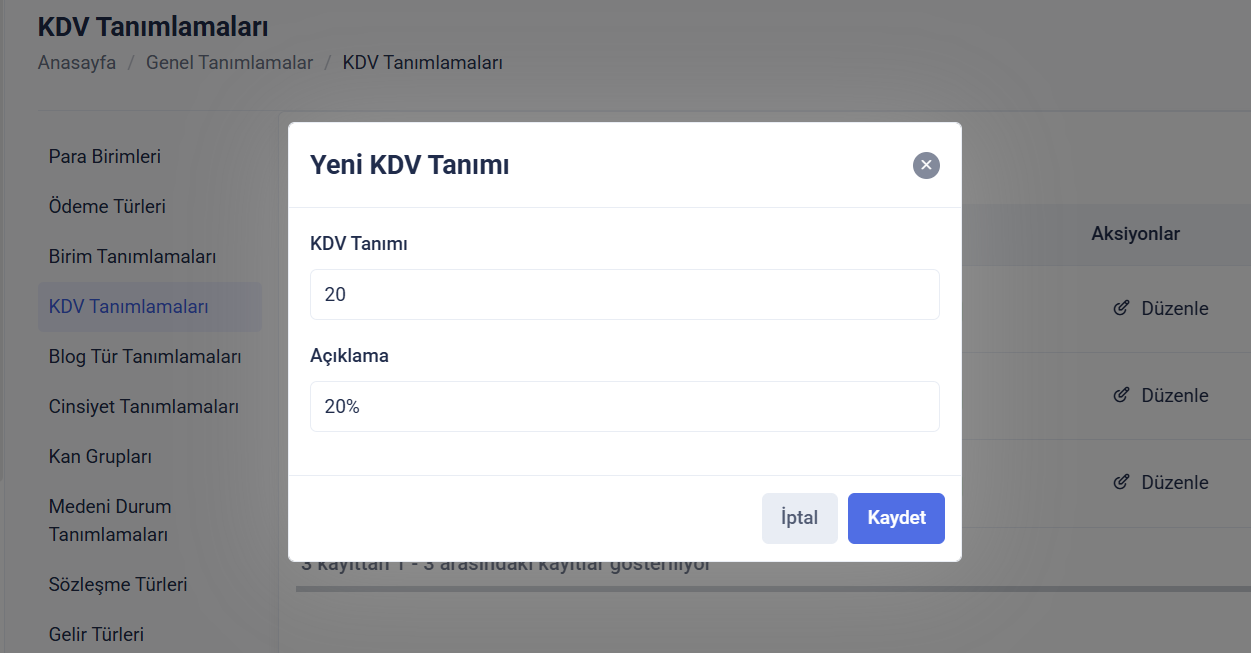
Task: Click the second row's Düzenle pencil icon
Action: (1121, 395)
